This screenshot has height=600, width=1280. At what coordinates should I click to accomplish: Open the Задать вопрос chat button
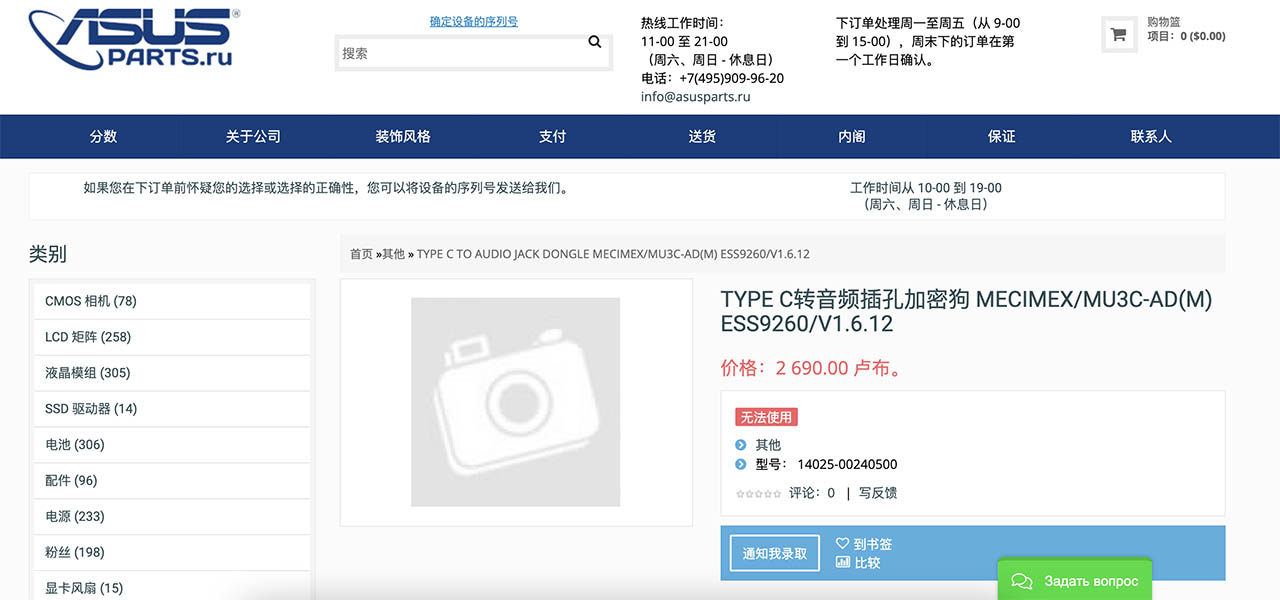click(1075, 581)
